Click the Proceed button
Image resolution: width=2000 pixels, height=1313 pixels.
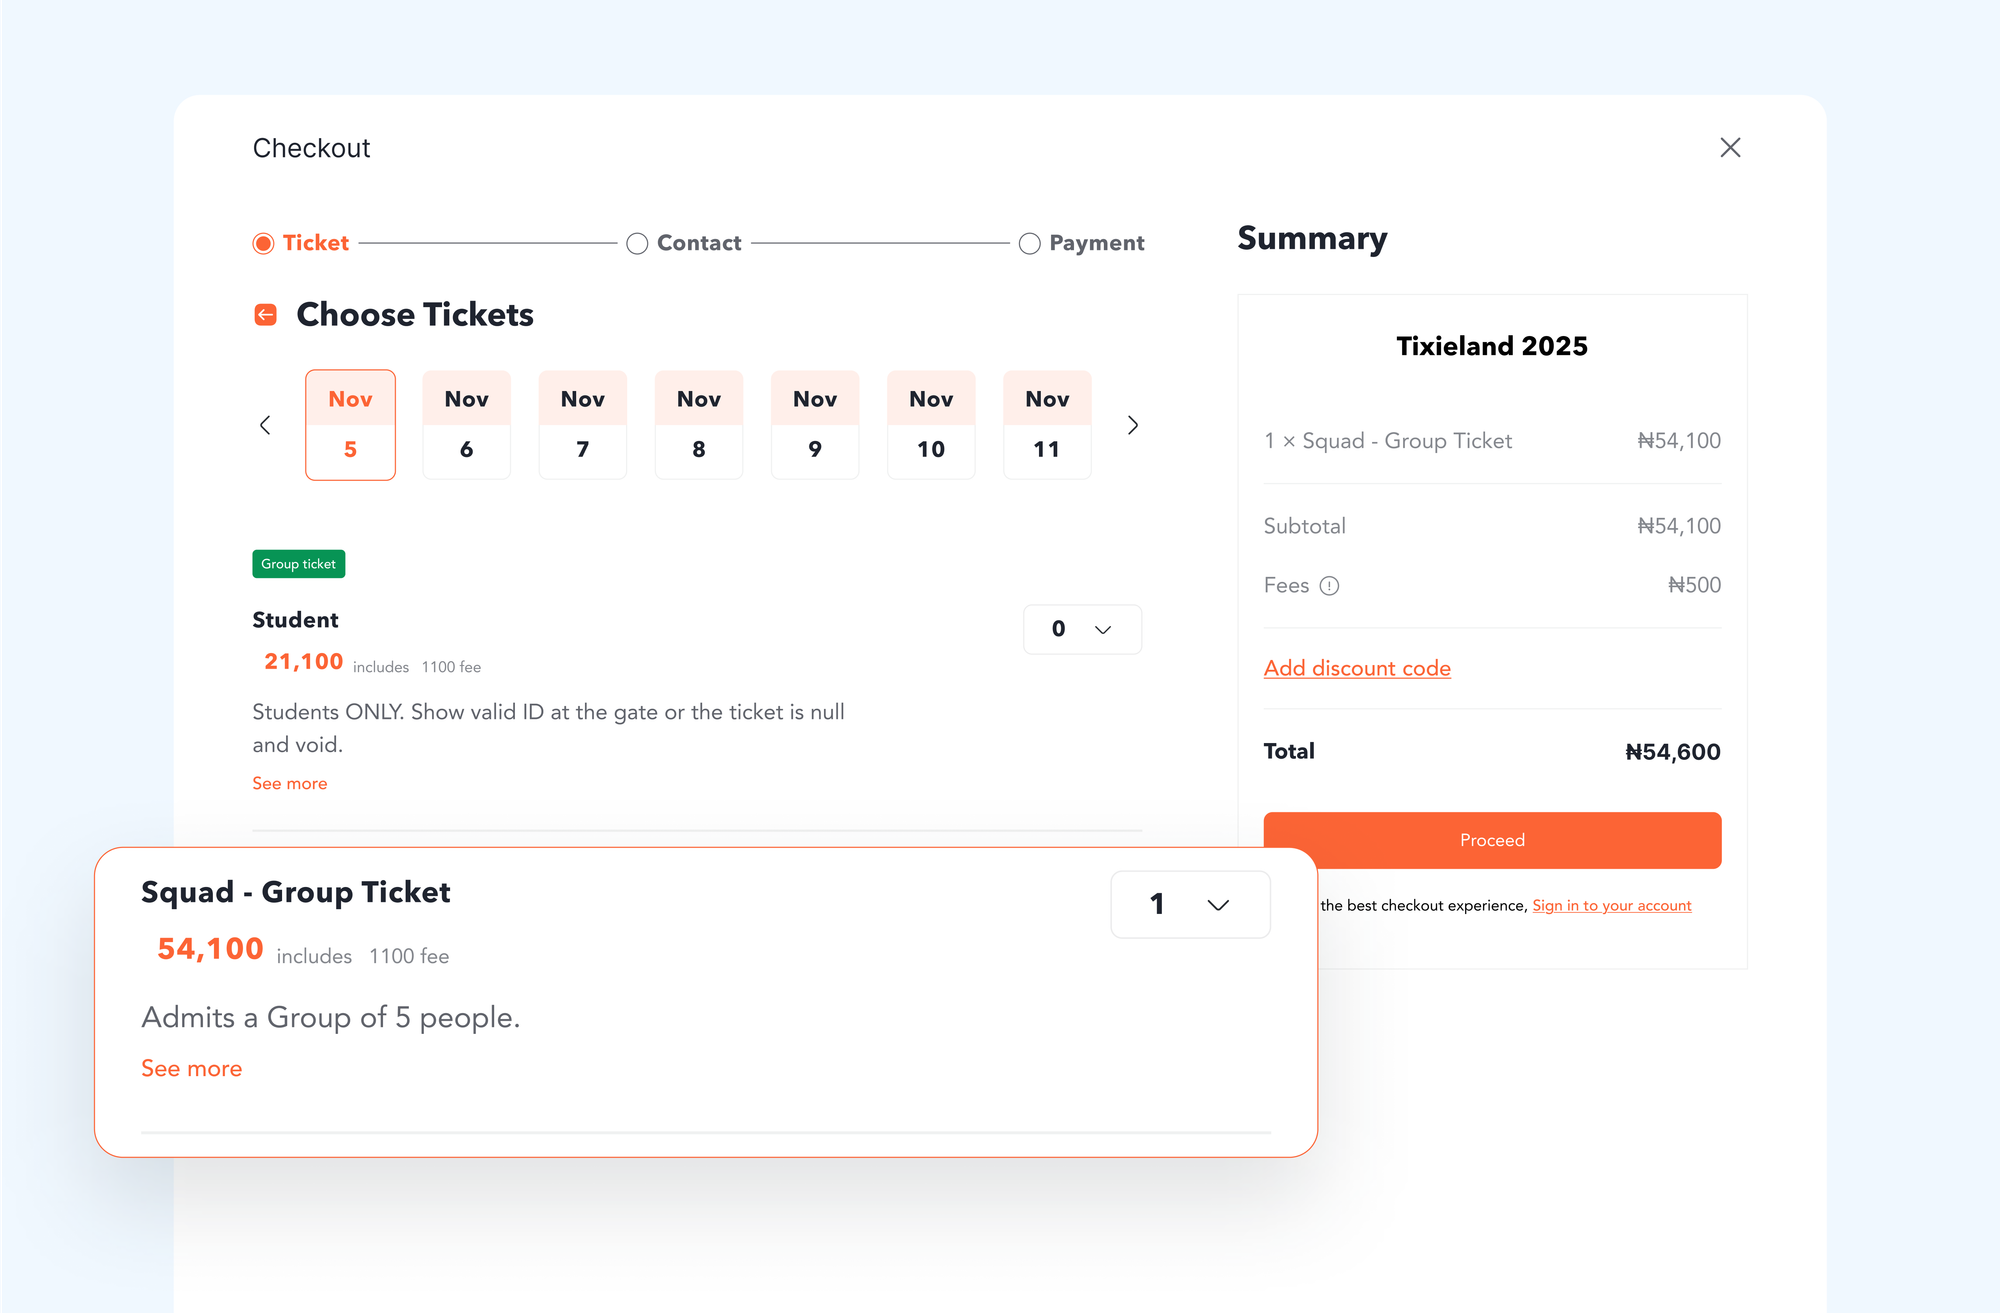click(x=1492, y=840)
